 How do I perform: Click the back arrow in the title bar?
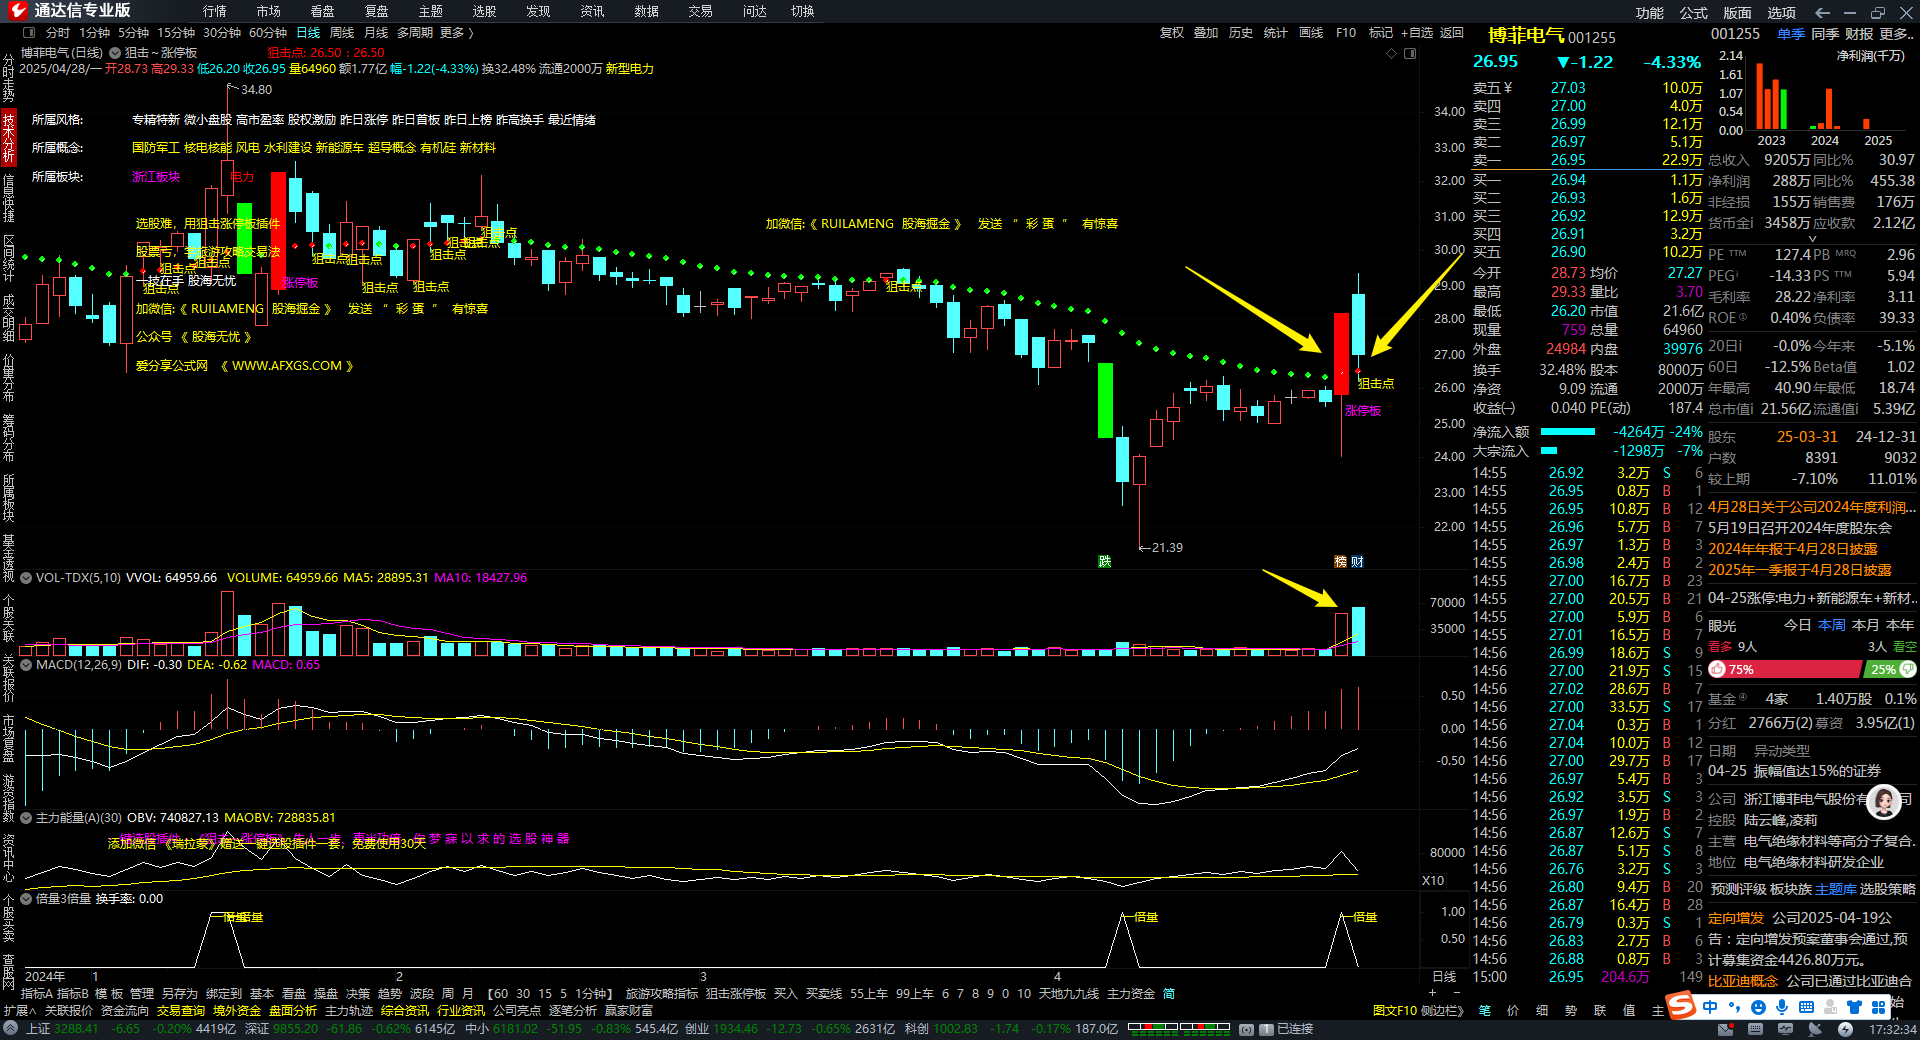pyautogui.click(x=1822, y=12)
